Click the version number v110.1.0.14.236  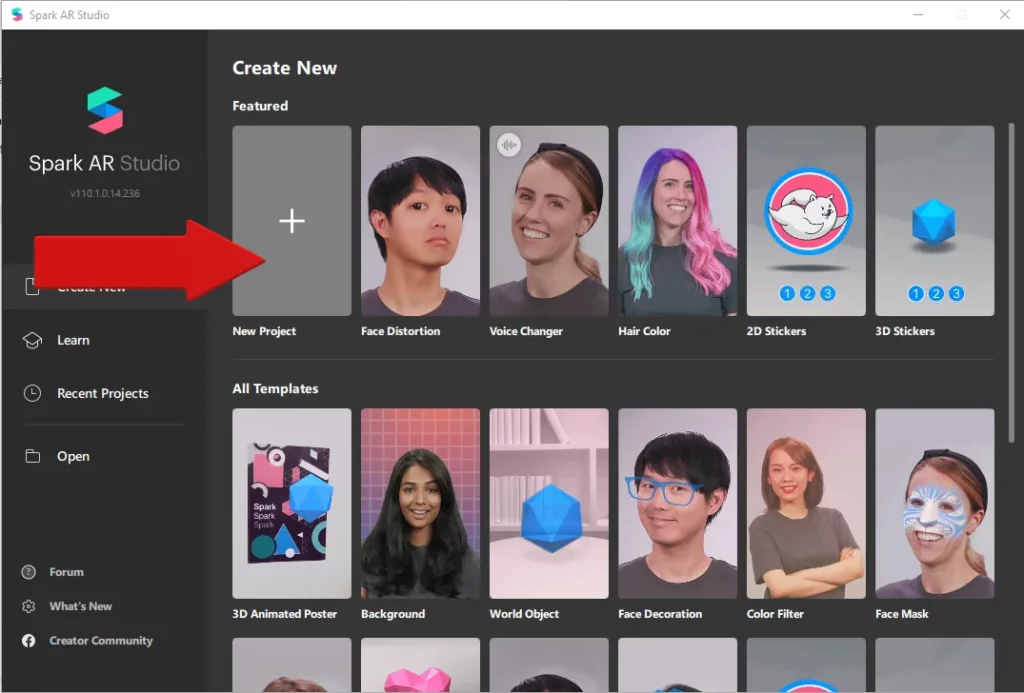104,193
